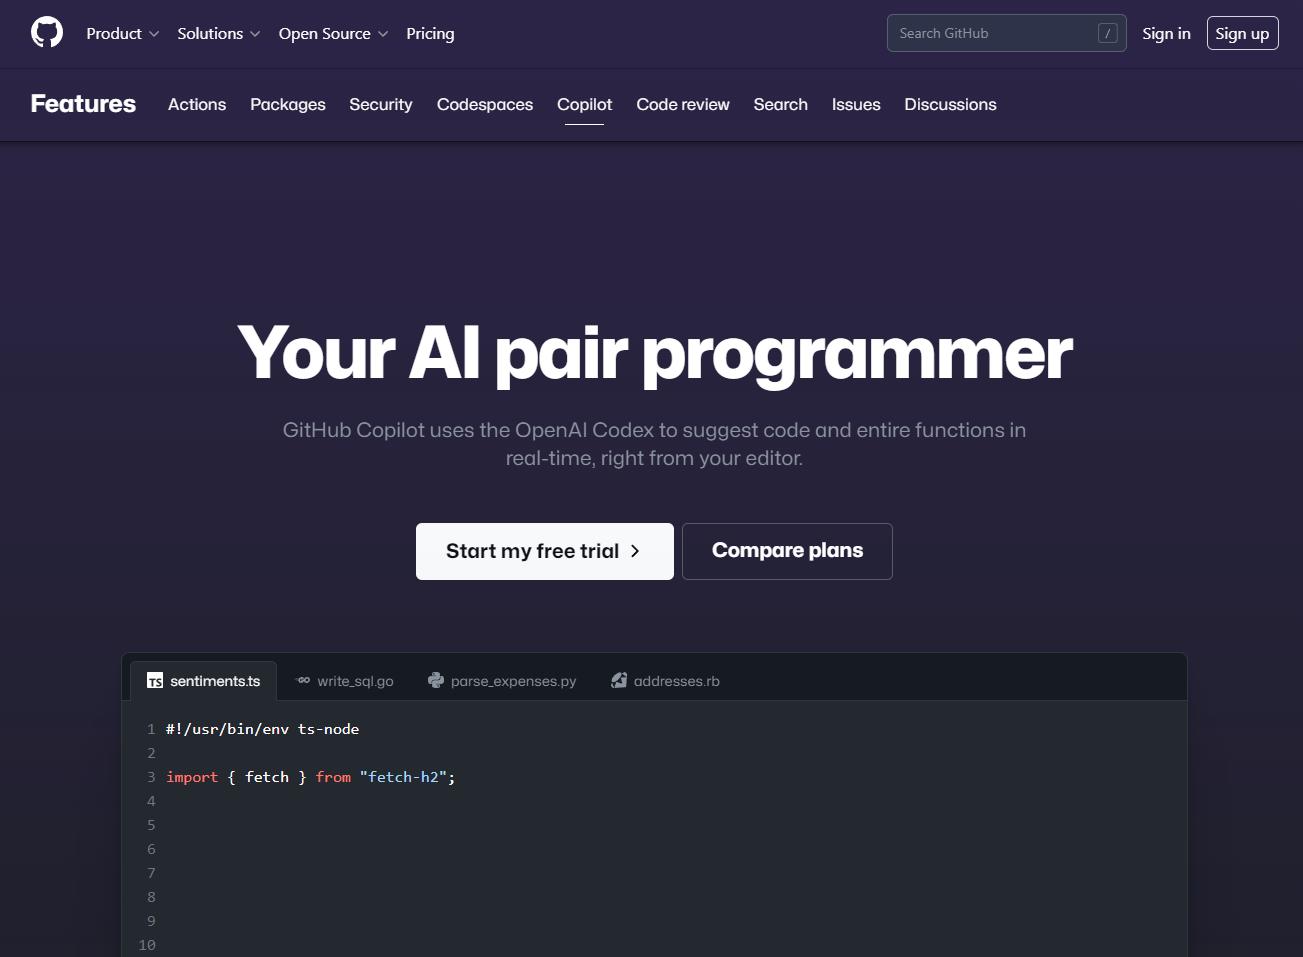The height and width of the screenshot is (957, 1303).
Task: Click the Compare plans button
Action: tap(787, 551)
